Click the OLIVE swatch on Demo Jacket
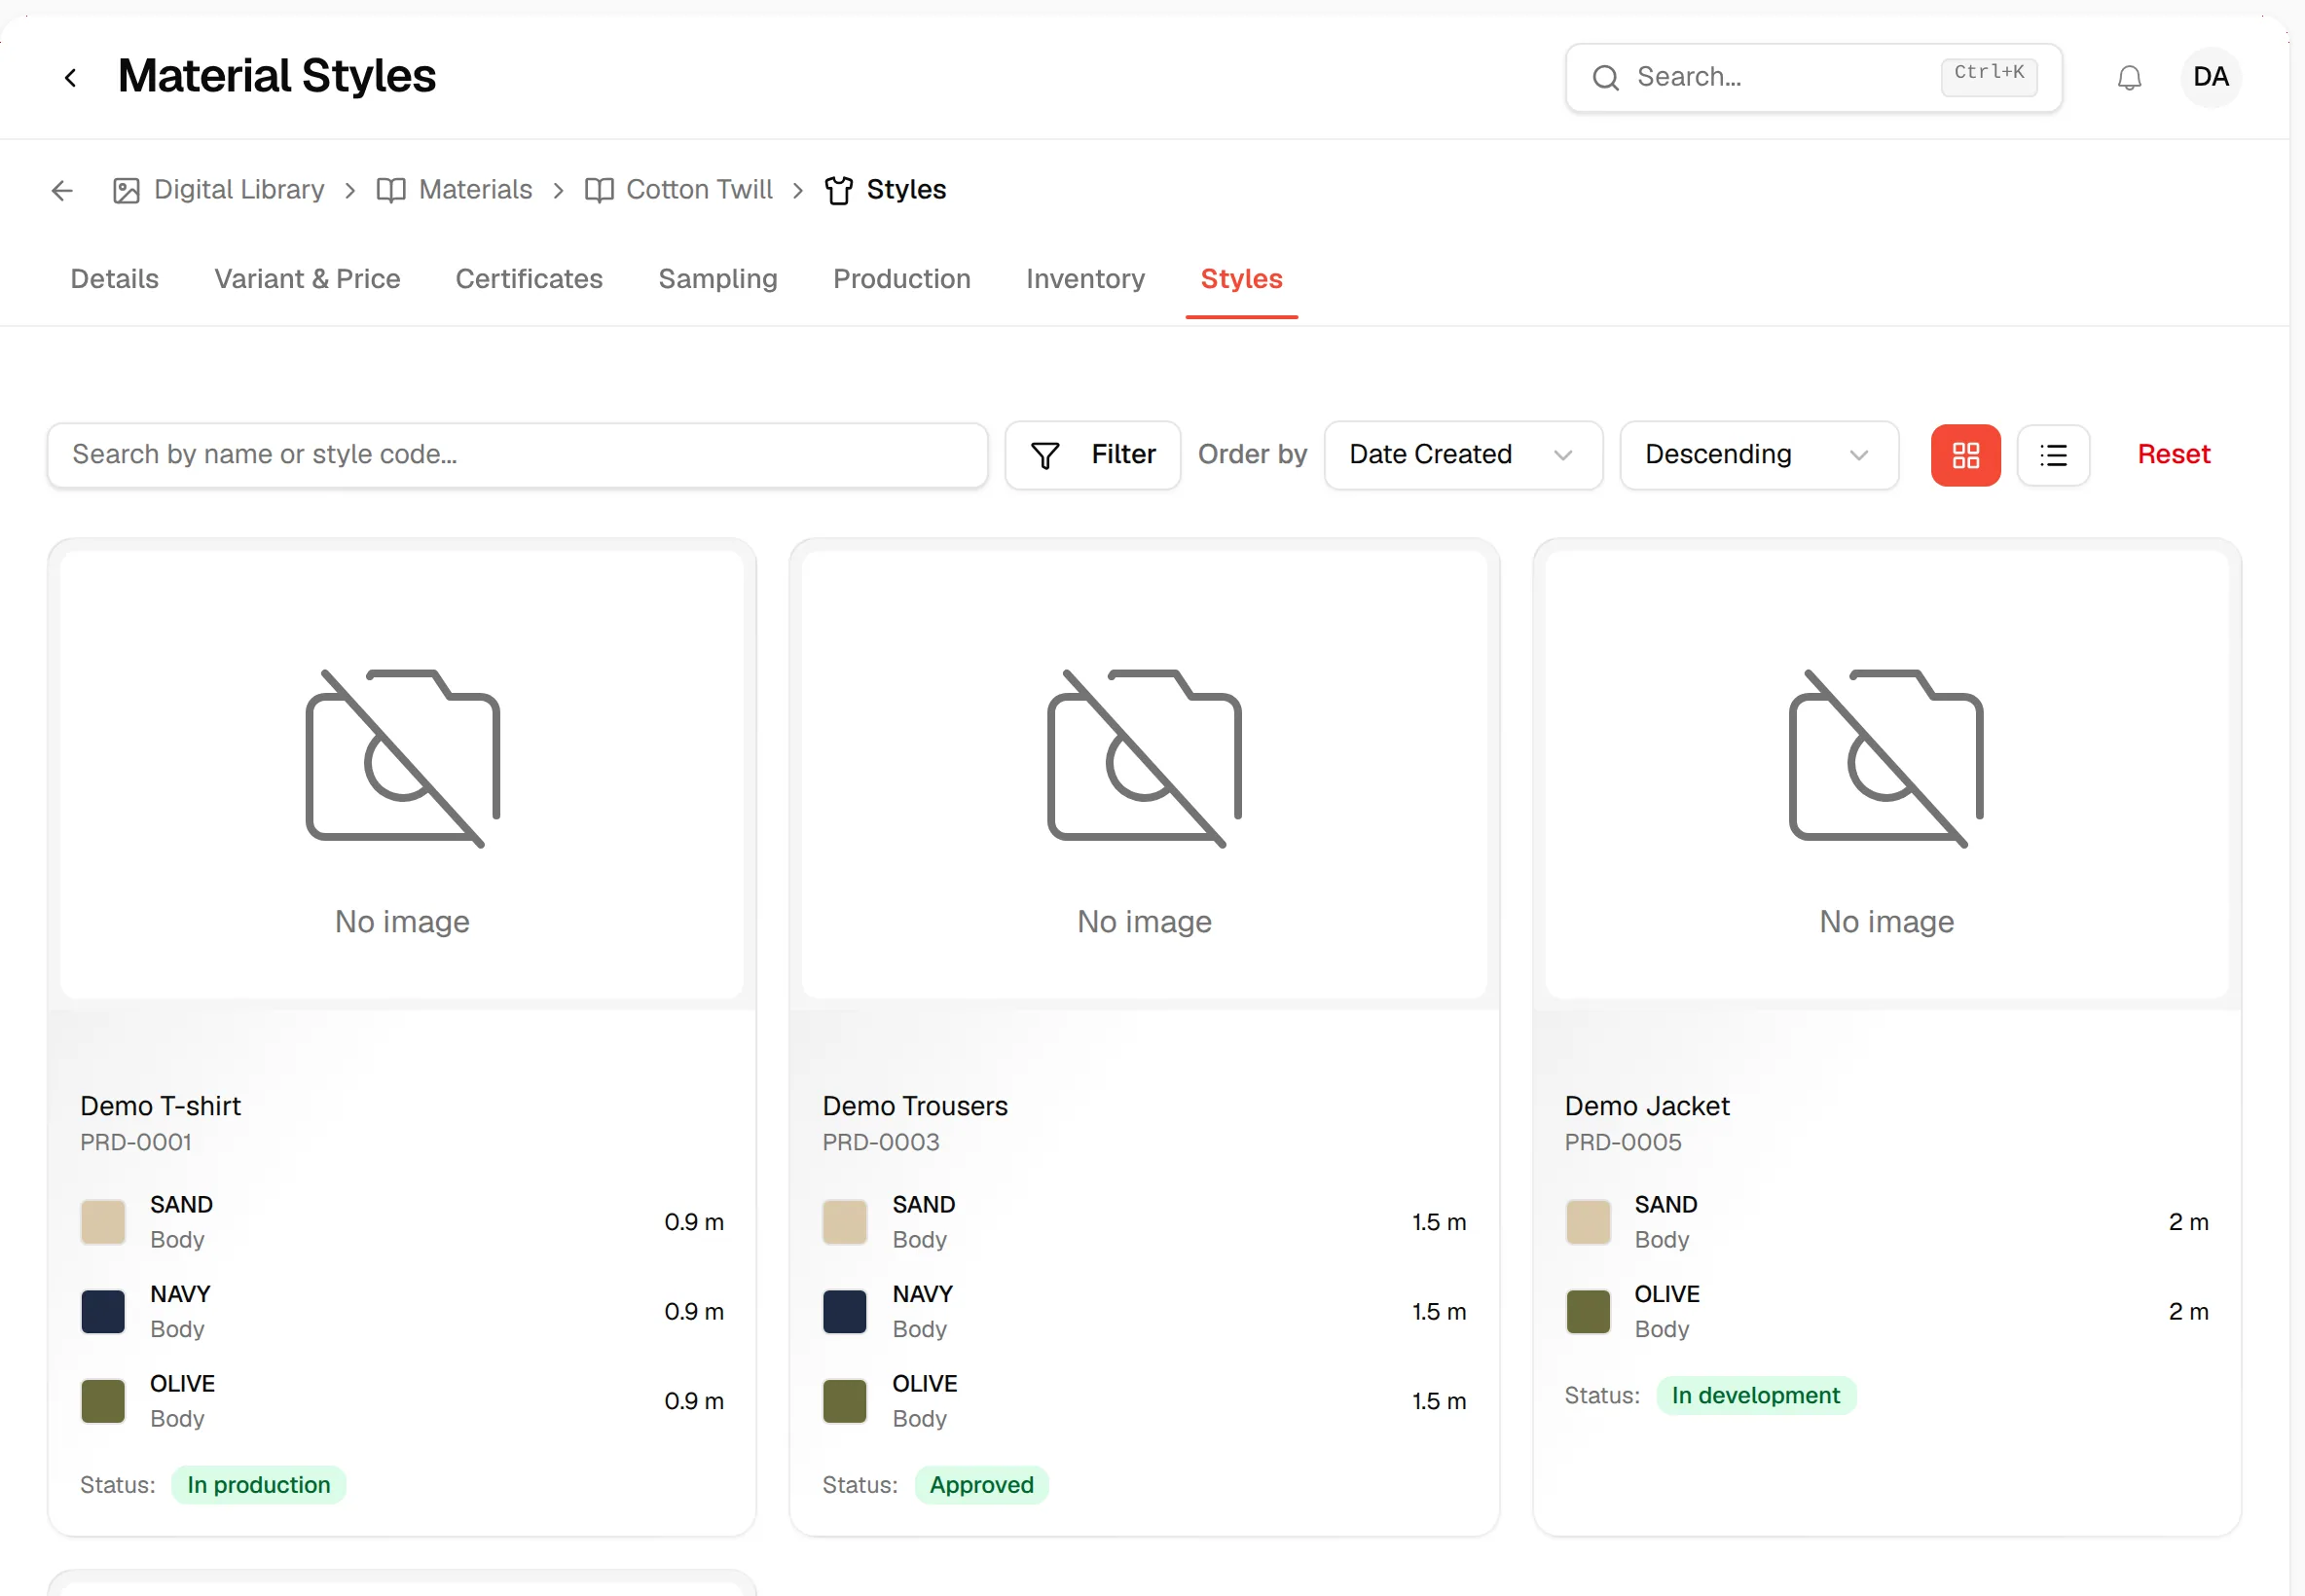 [x=1588, y=1312]
